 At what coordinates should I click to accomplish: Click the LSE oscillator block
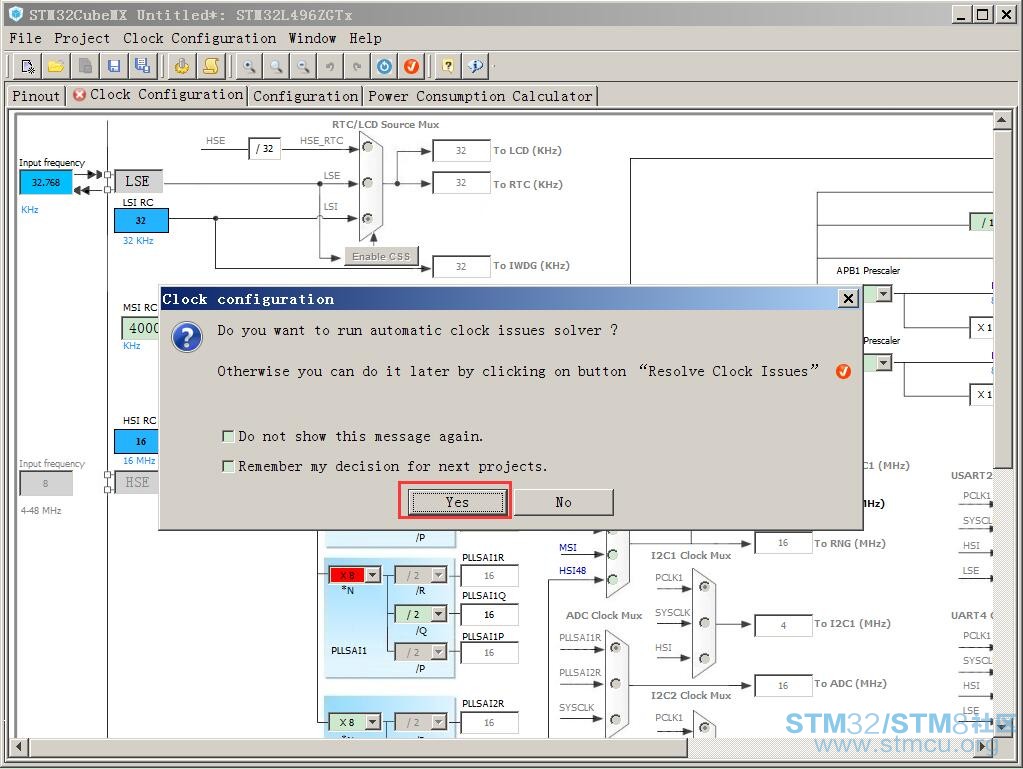(137, 181)
